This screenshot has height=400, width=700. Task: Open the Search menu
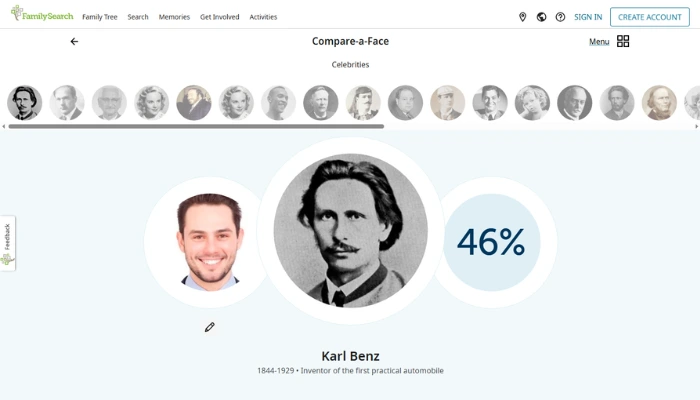[138, 17]
